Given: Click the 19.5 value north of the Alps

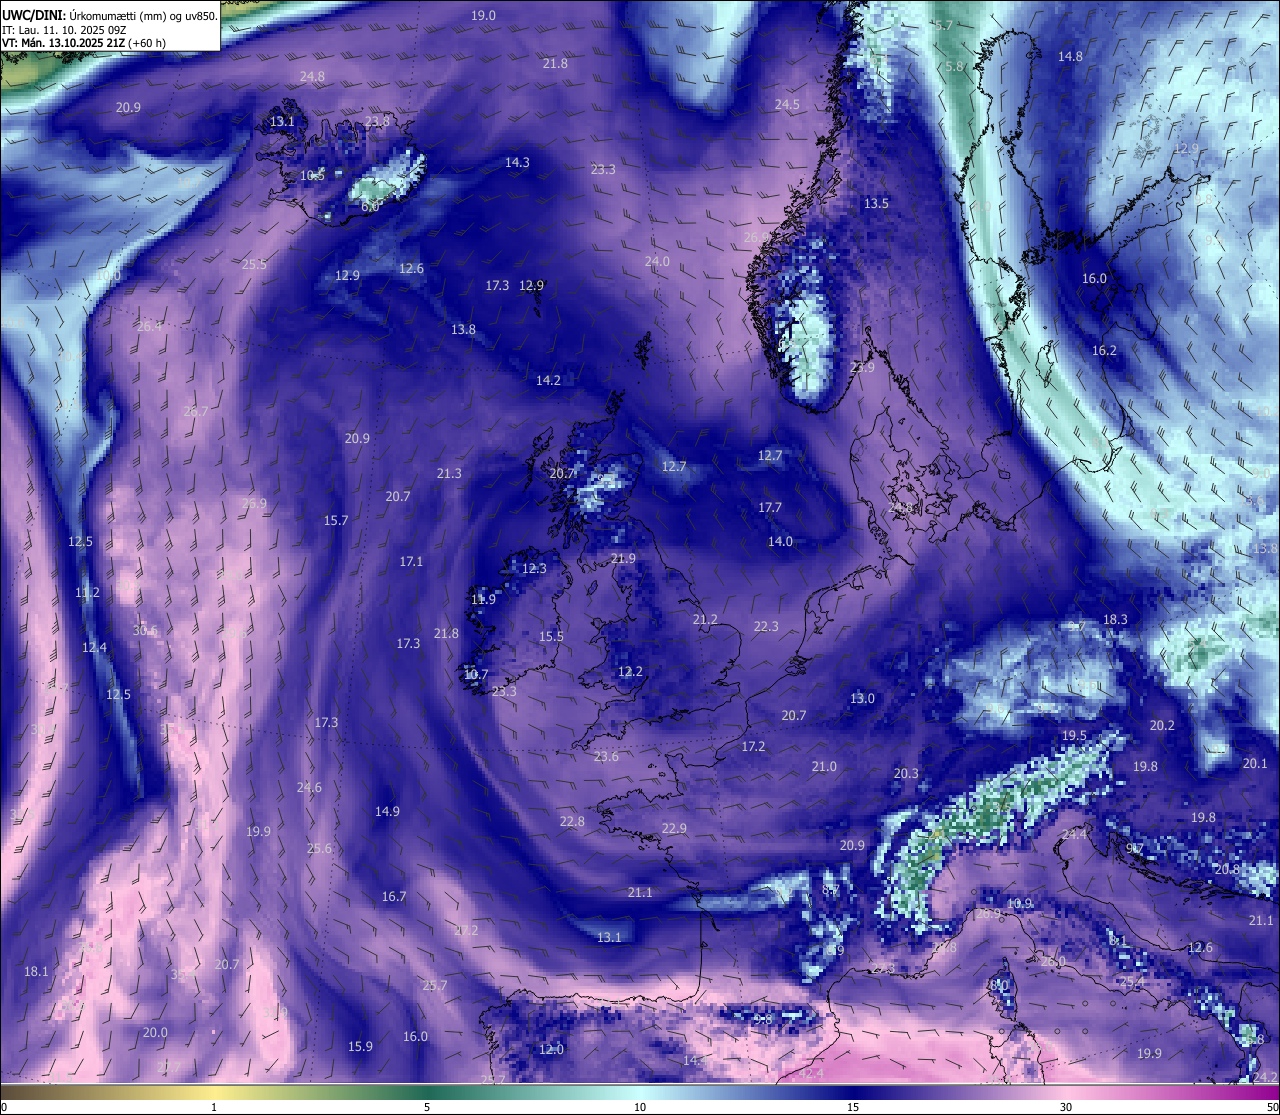Looking at the screenshot, I should (1074, 735).
